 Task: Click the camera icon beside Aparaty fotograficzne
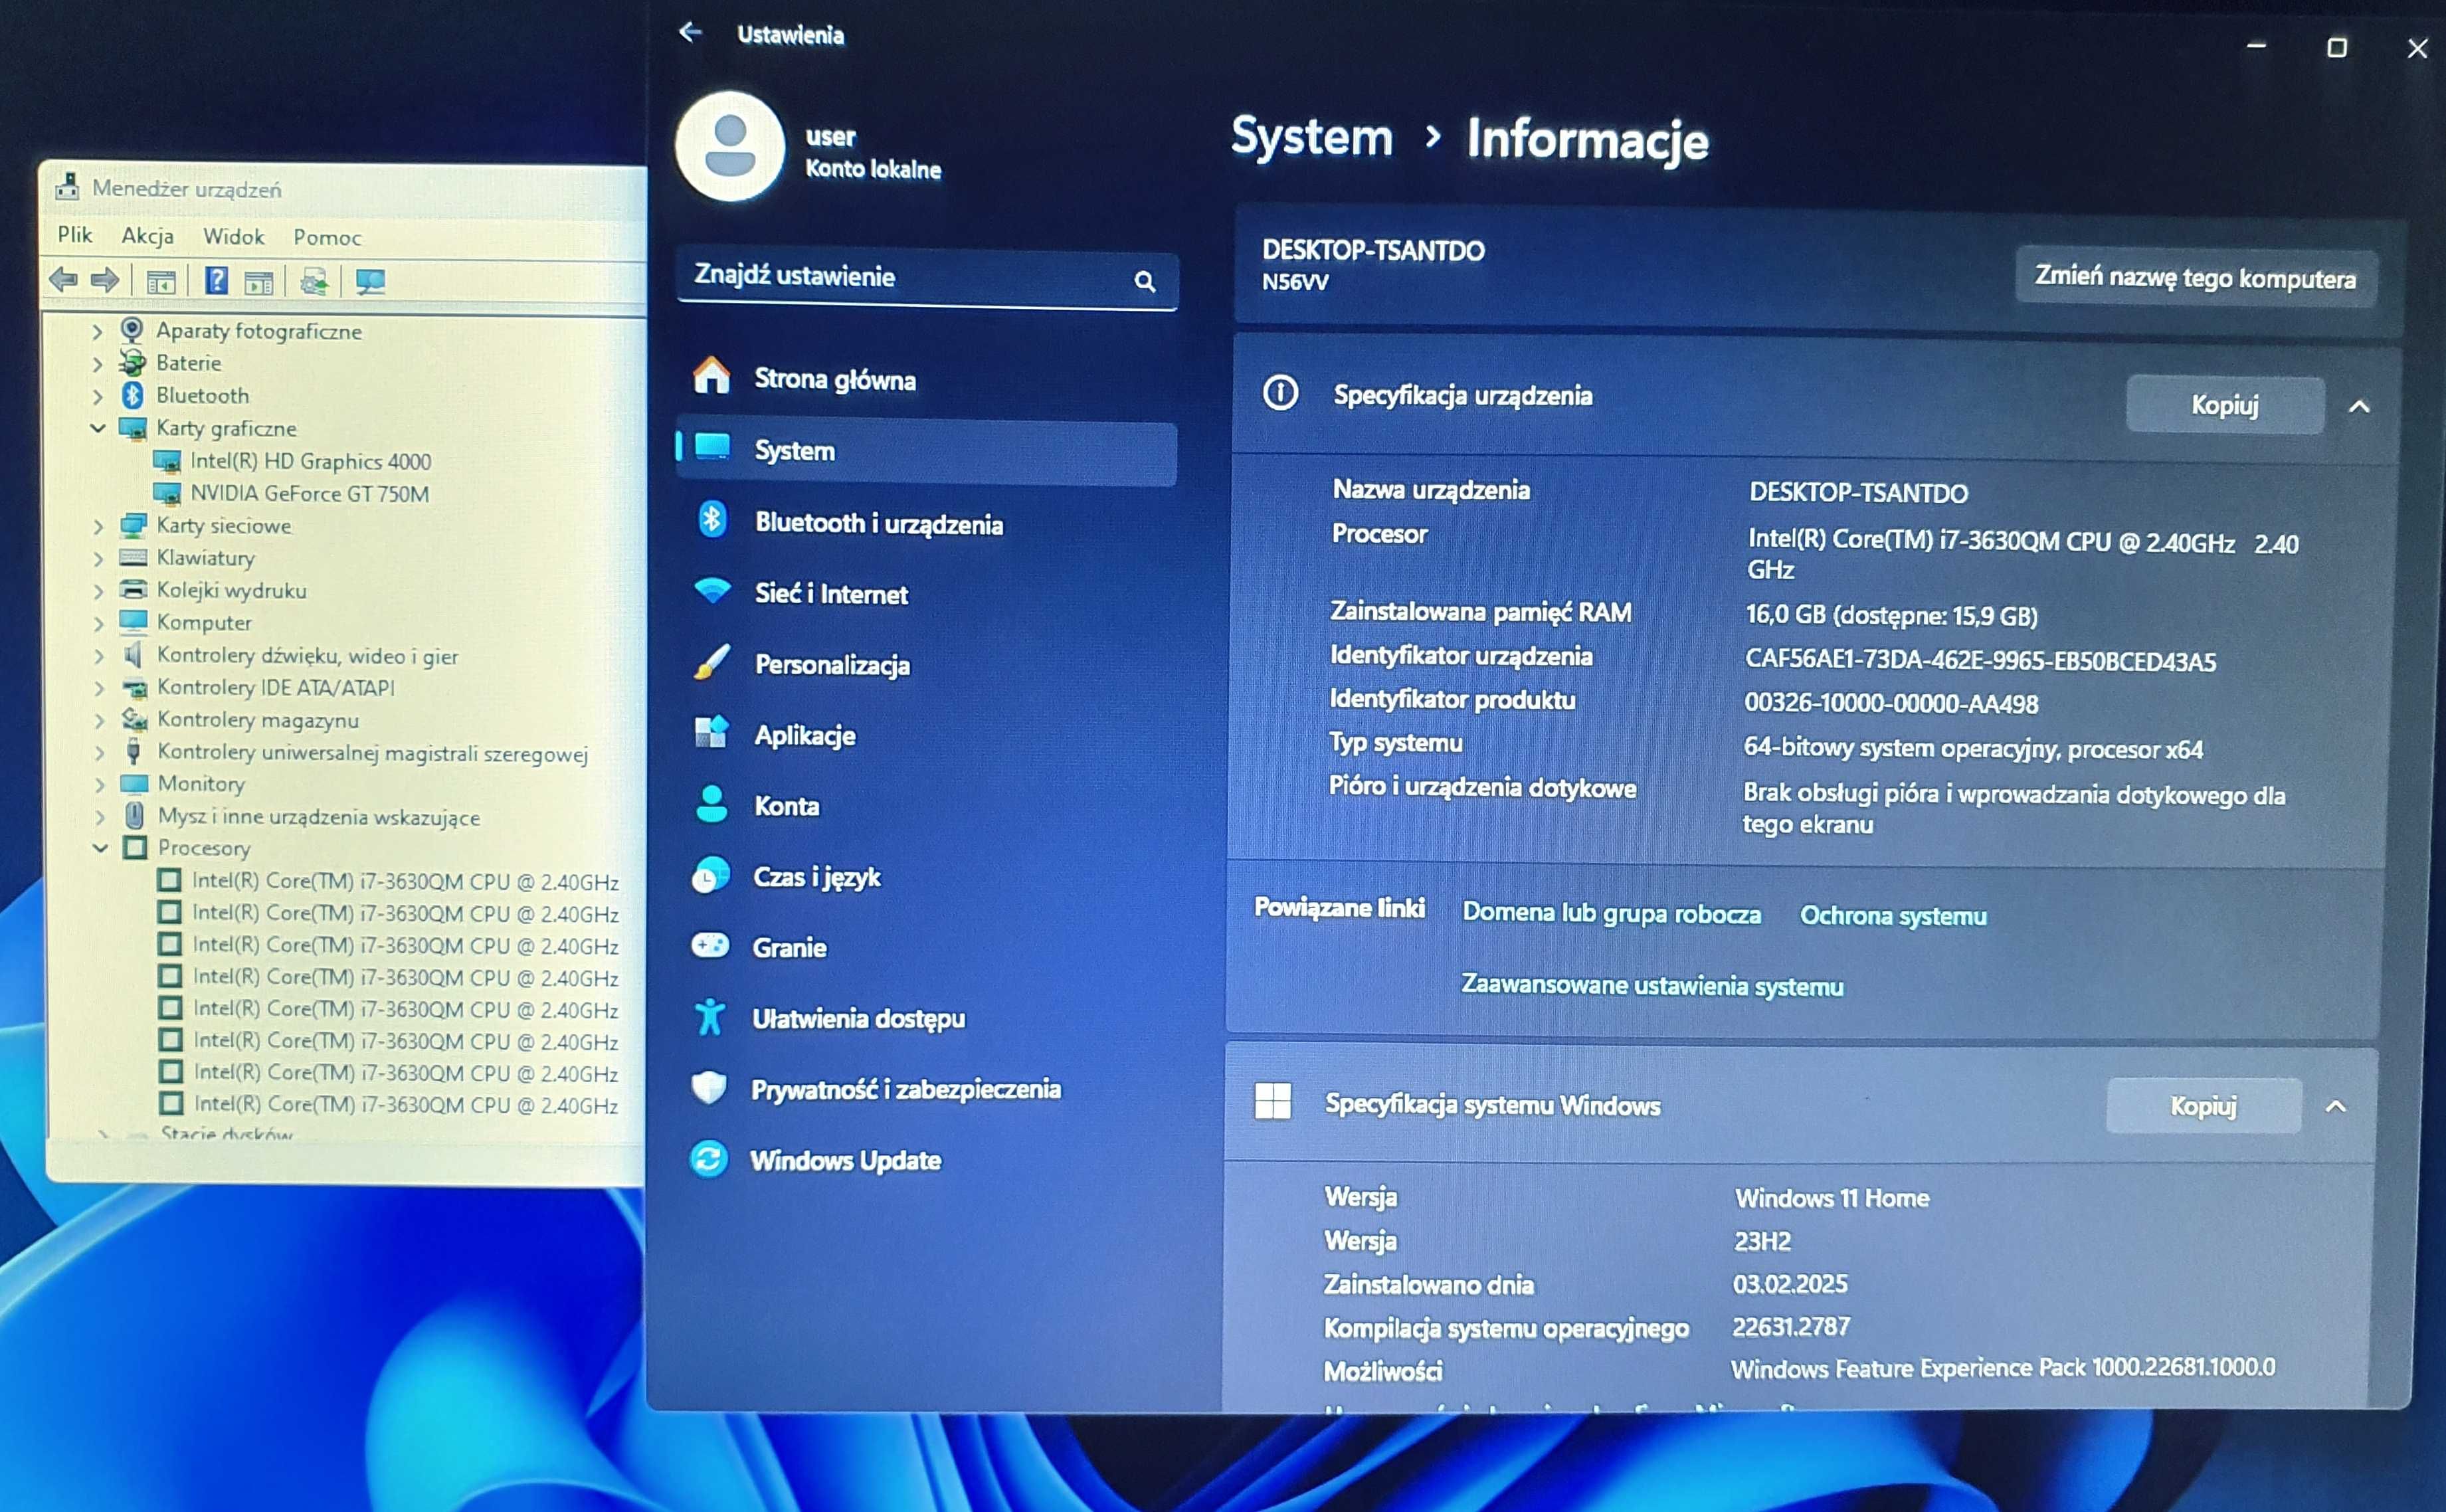tap(131, 329)
